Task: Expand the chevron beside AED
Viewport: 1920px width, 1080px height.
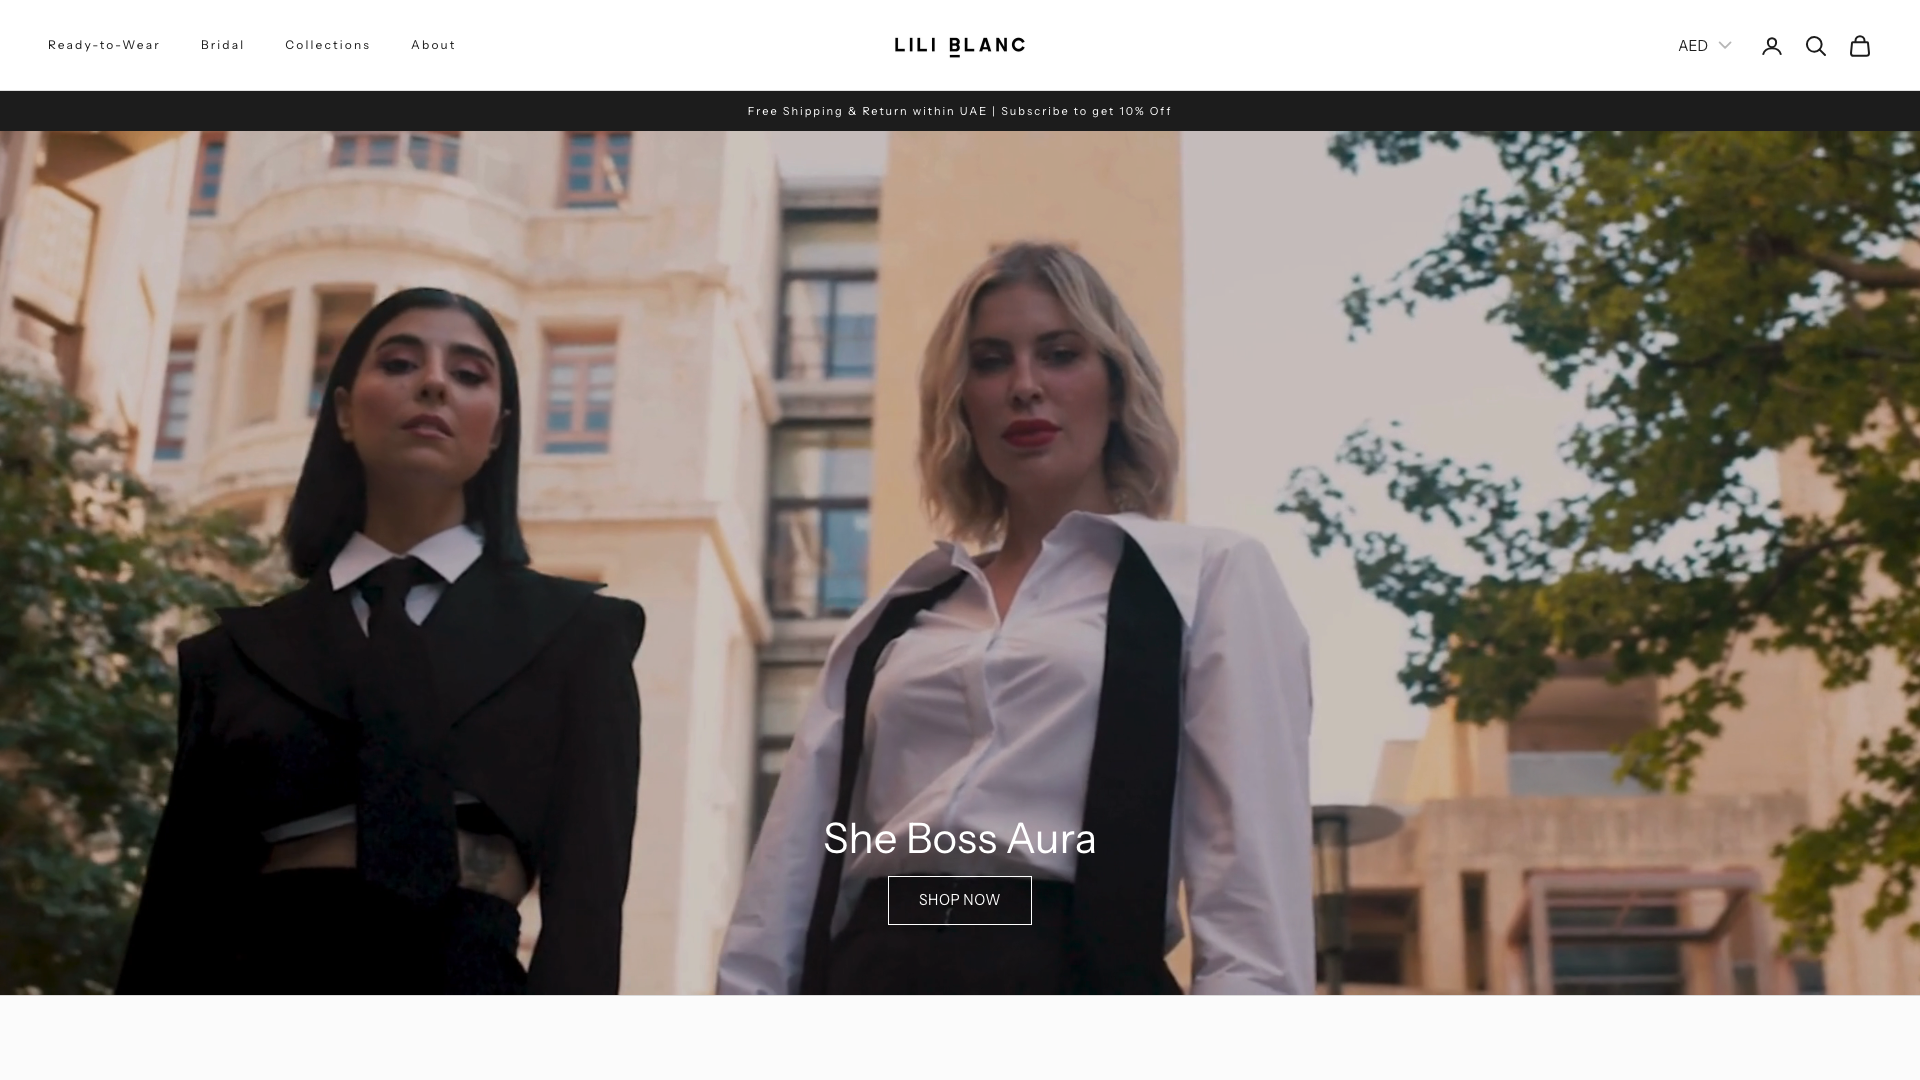Action: tap(1724, 45)
